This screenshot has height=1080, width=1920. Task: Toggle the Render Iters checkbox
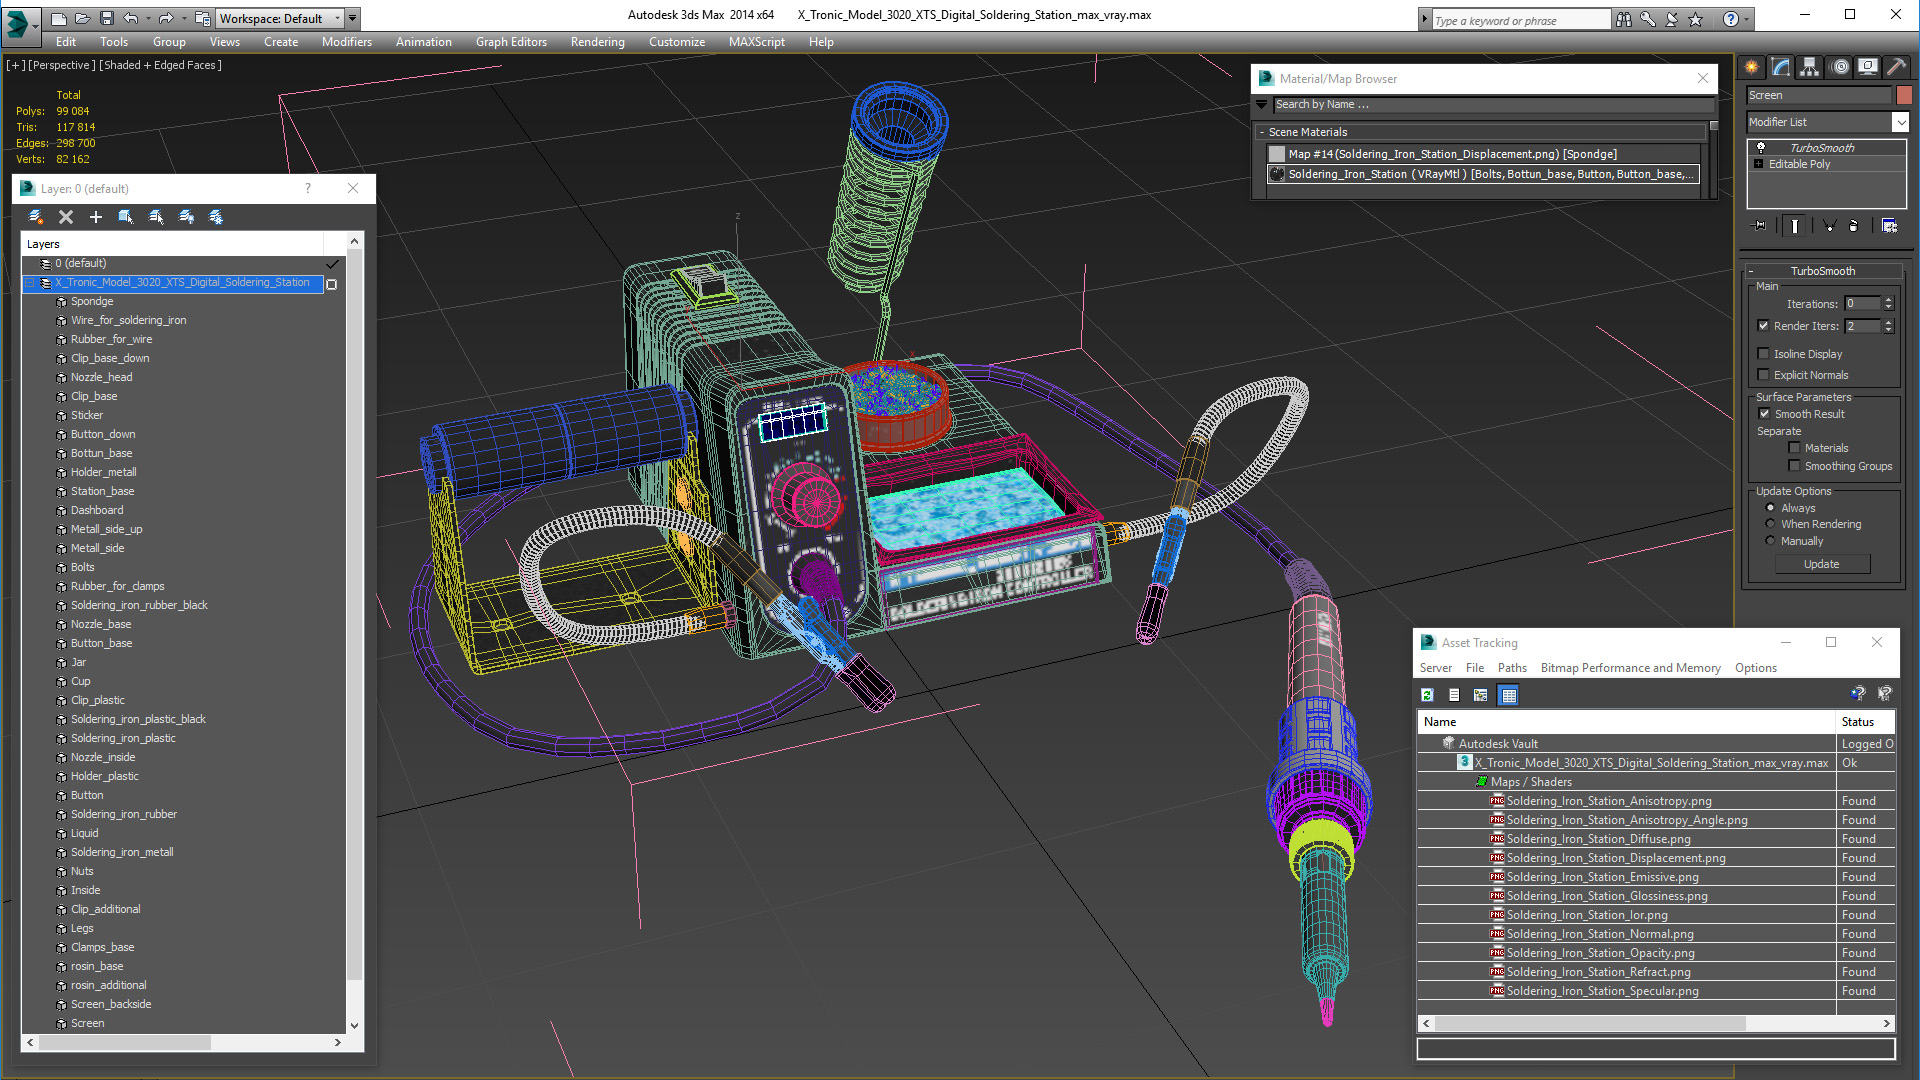[1764, 326]
